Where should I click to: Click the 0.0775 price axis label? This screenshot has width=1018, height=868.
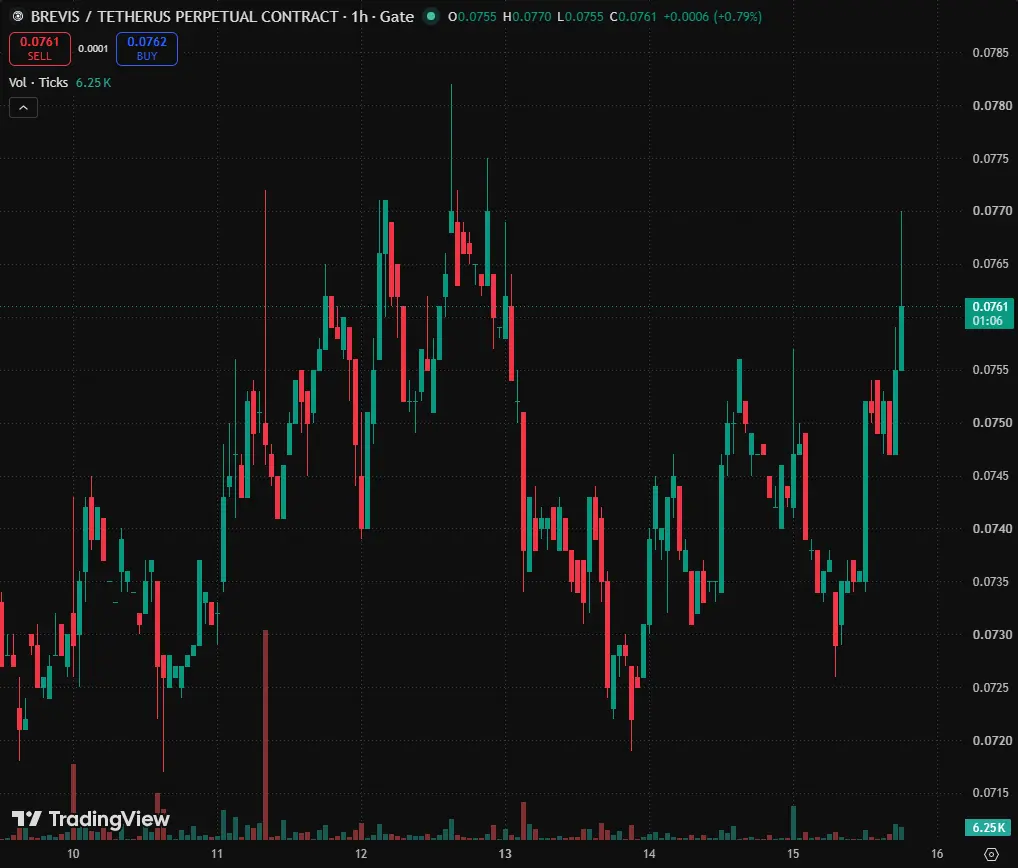tap(991, 158)
